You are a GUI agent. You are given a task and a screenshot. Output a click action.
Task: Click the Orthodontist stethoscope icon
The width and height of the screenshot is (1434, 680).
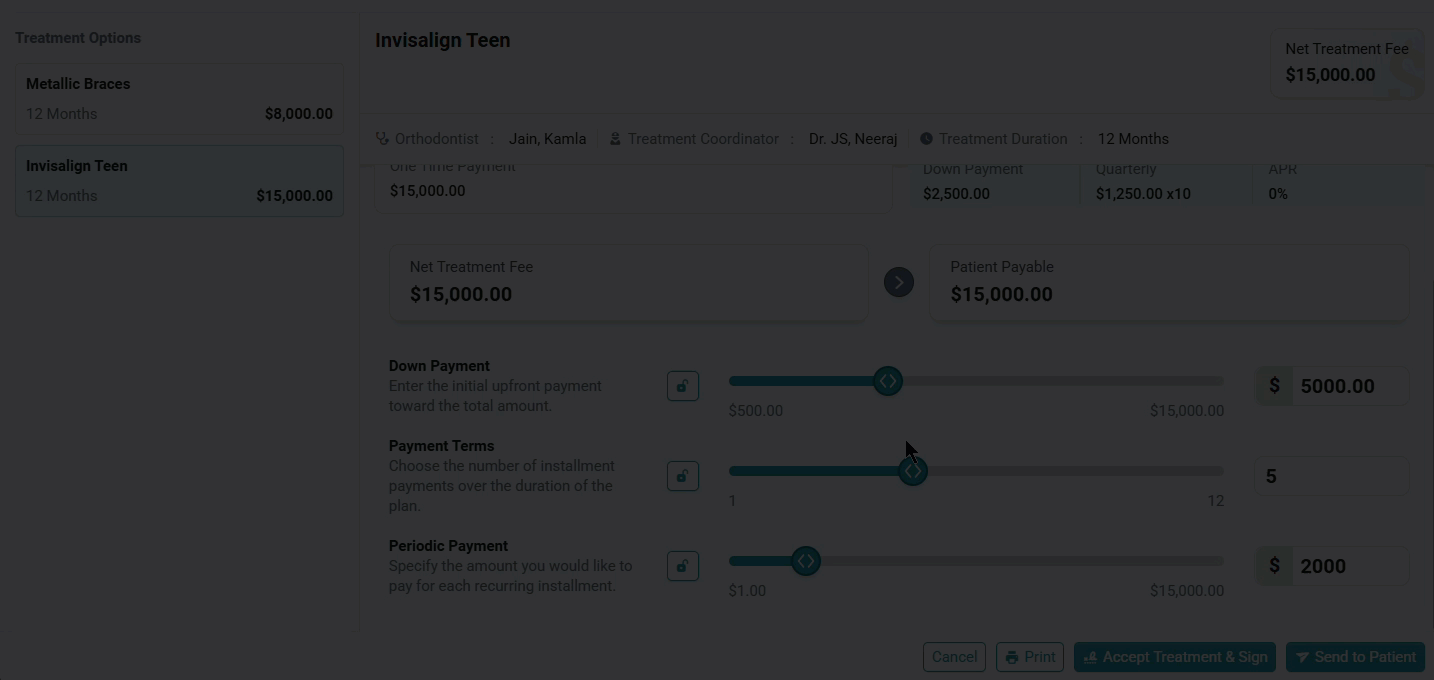tap(382, 139)
